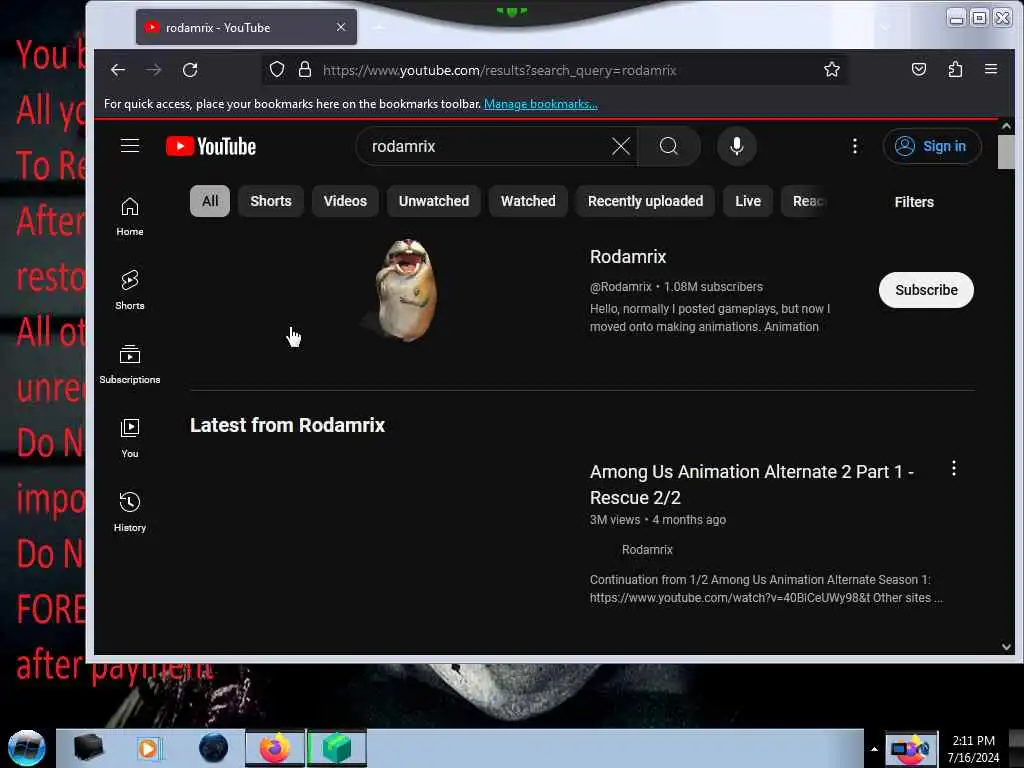
Task: Select the Watched filter chip
Action: [x=528, y=201]
